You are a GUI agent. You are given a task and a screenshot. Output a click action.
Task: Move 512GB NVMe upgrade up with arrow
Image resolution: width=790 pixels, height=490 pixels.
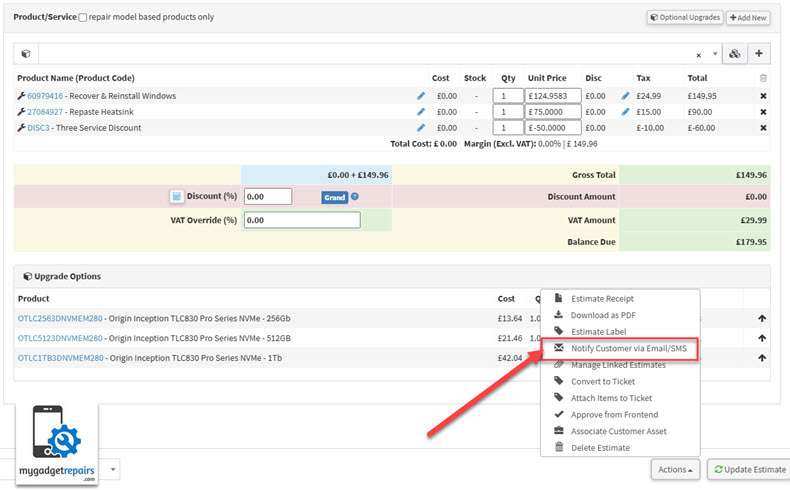pyautogui.click(x=762, y=338)
